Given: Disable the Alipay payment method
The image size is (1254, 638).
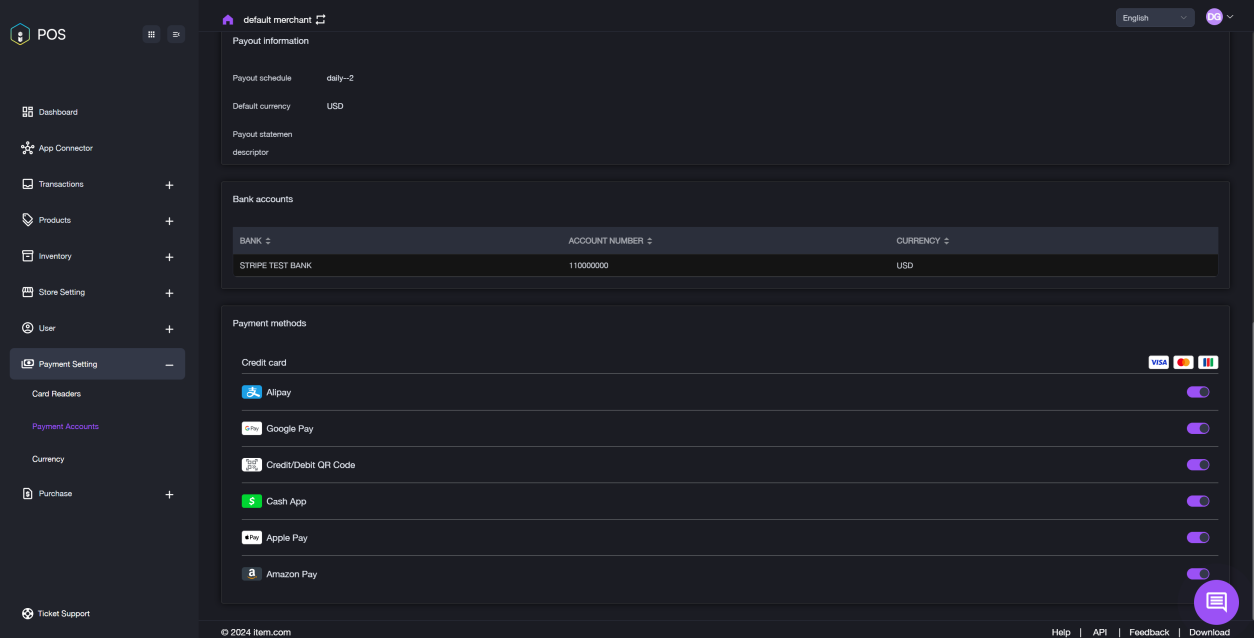Looking at the screenshot, I should [1197, 392].
